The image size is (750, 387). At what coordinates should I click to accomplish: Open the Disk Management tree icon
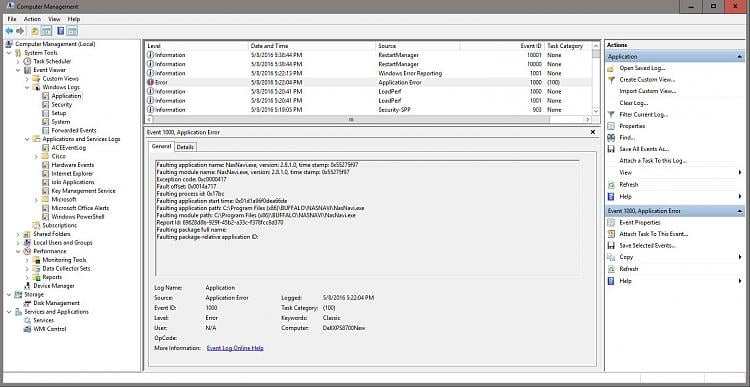[x=27, y=303]
